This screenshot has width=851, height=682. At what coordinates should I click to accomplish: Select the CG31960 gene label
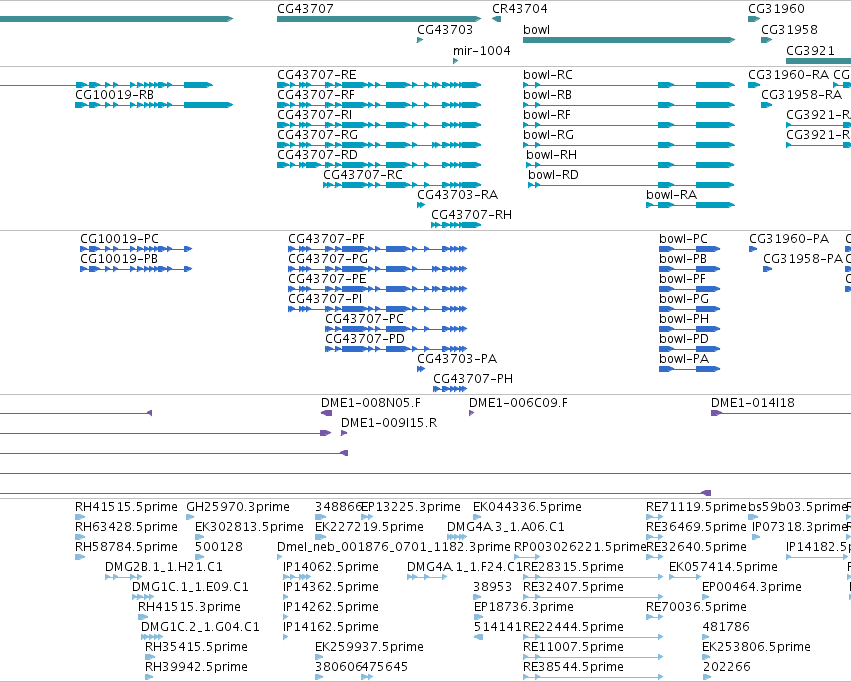[x=776, y=9]
